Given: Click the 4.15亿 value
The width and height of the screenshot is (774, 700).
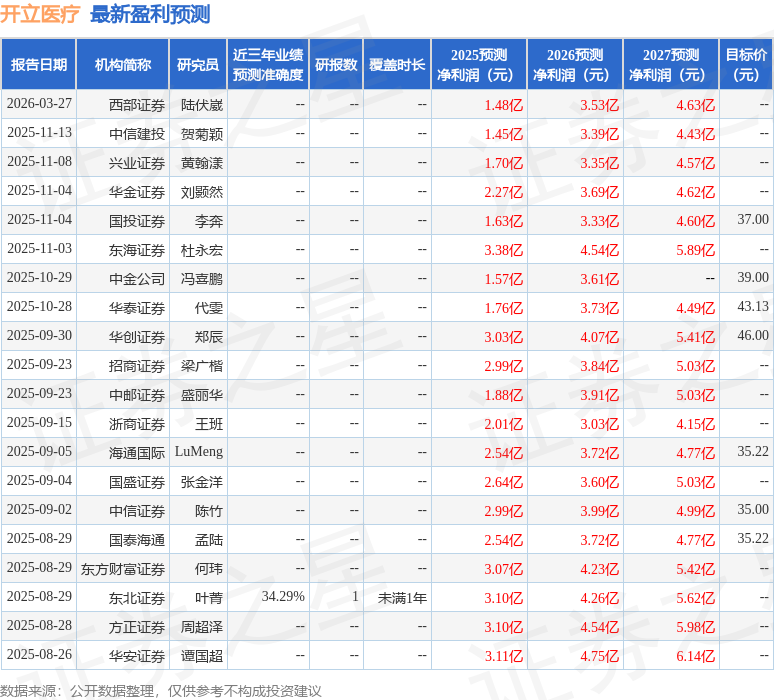Looking at the screenshot, I should click(696, 425).
